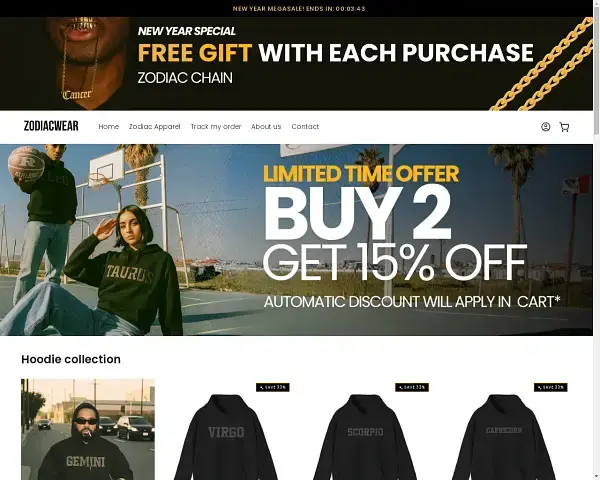Go to the Home menu item
The height and width of the screenshot is (480, 600).
pyautogui.click(x=109, y=126)
